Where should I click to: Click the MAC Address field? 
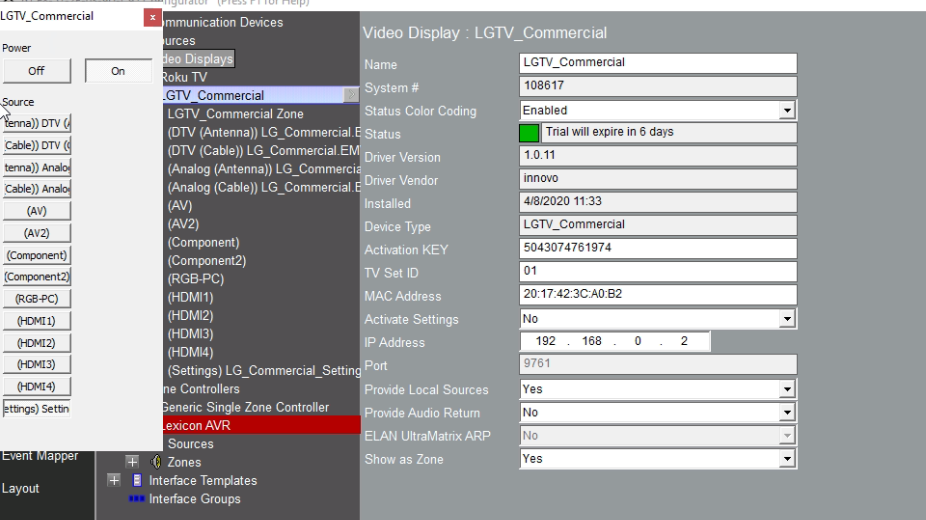[x=658, y=294]
